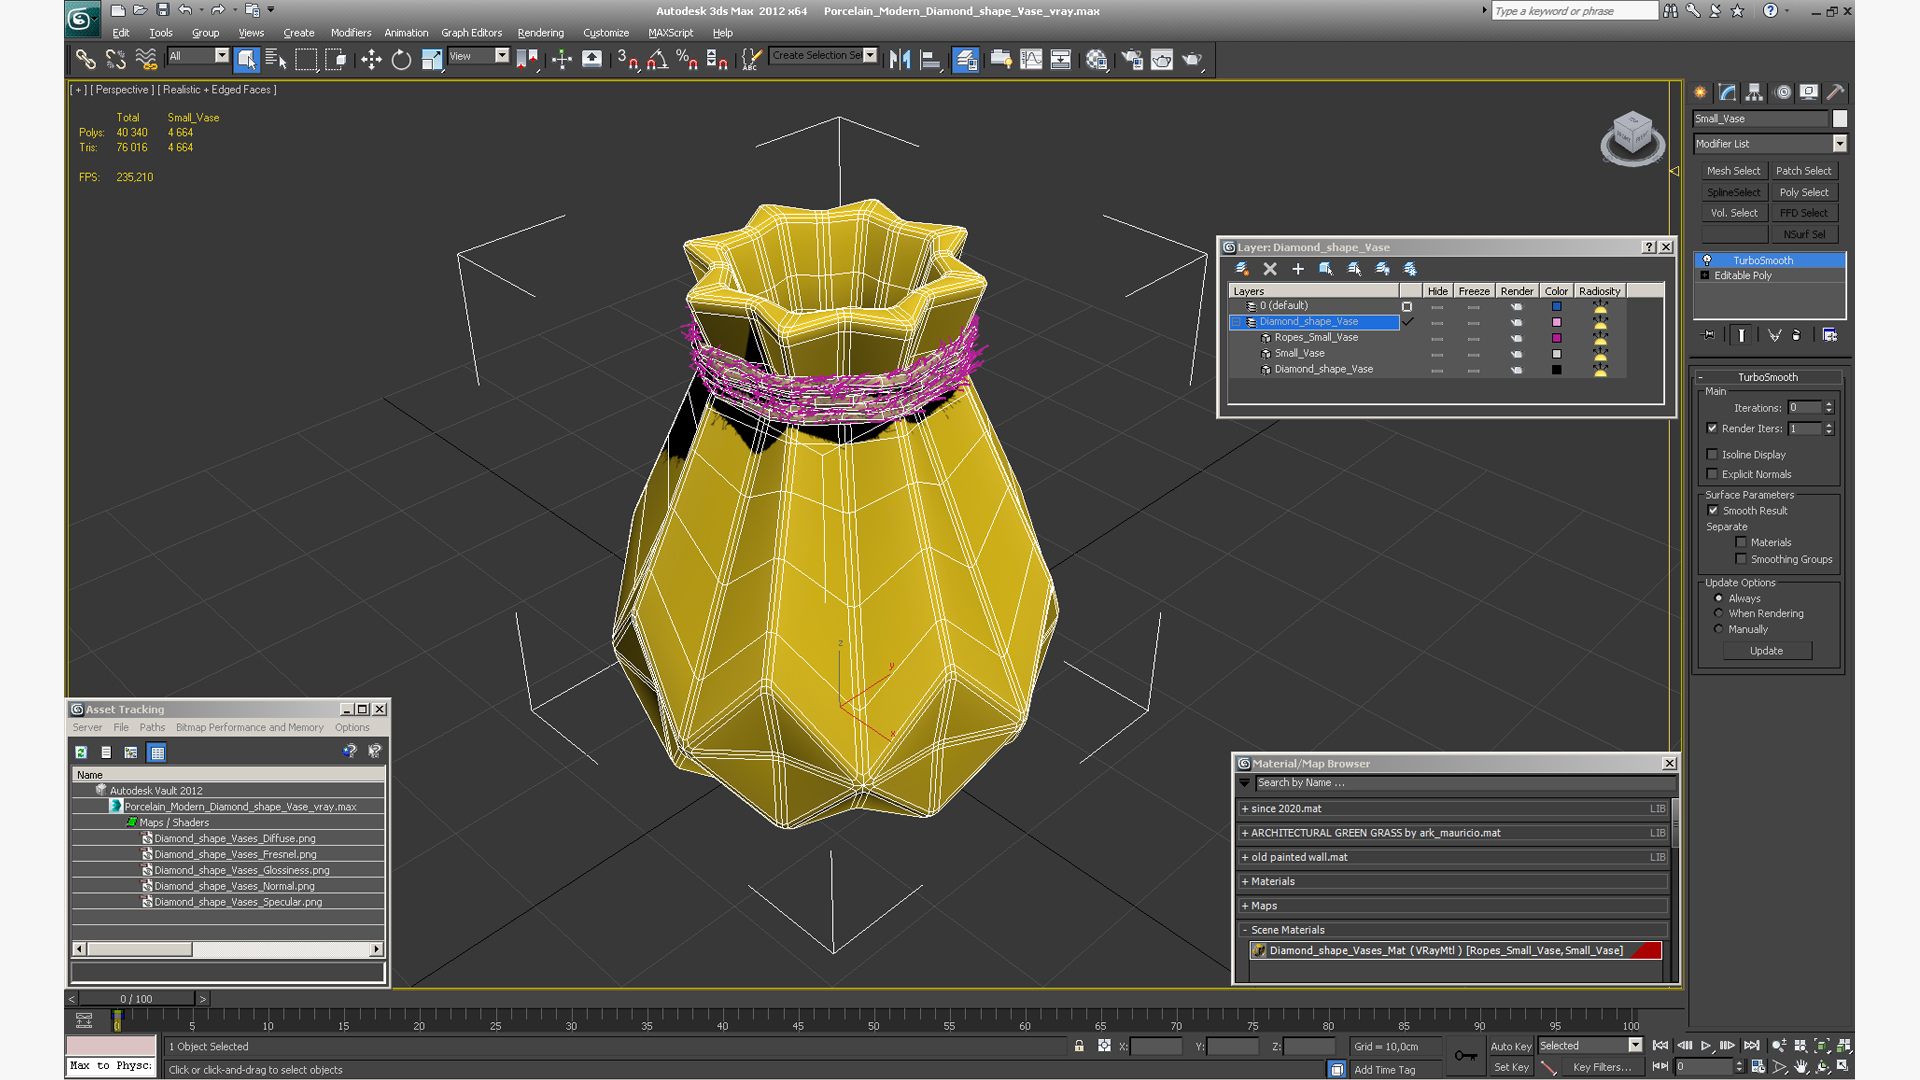
Task: Open the Material Editor icon
Action: point(1097,60)
